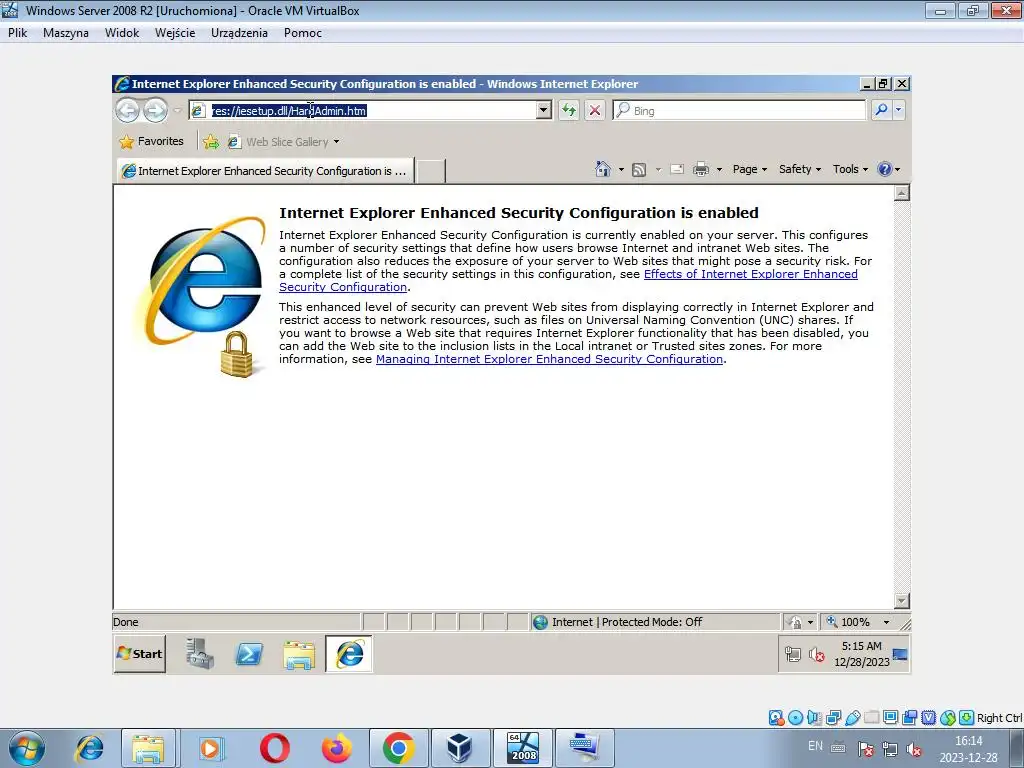This screenshot has width=1024, height=768.
Task: Click guest tray network icon
Action: click(793, 654)
